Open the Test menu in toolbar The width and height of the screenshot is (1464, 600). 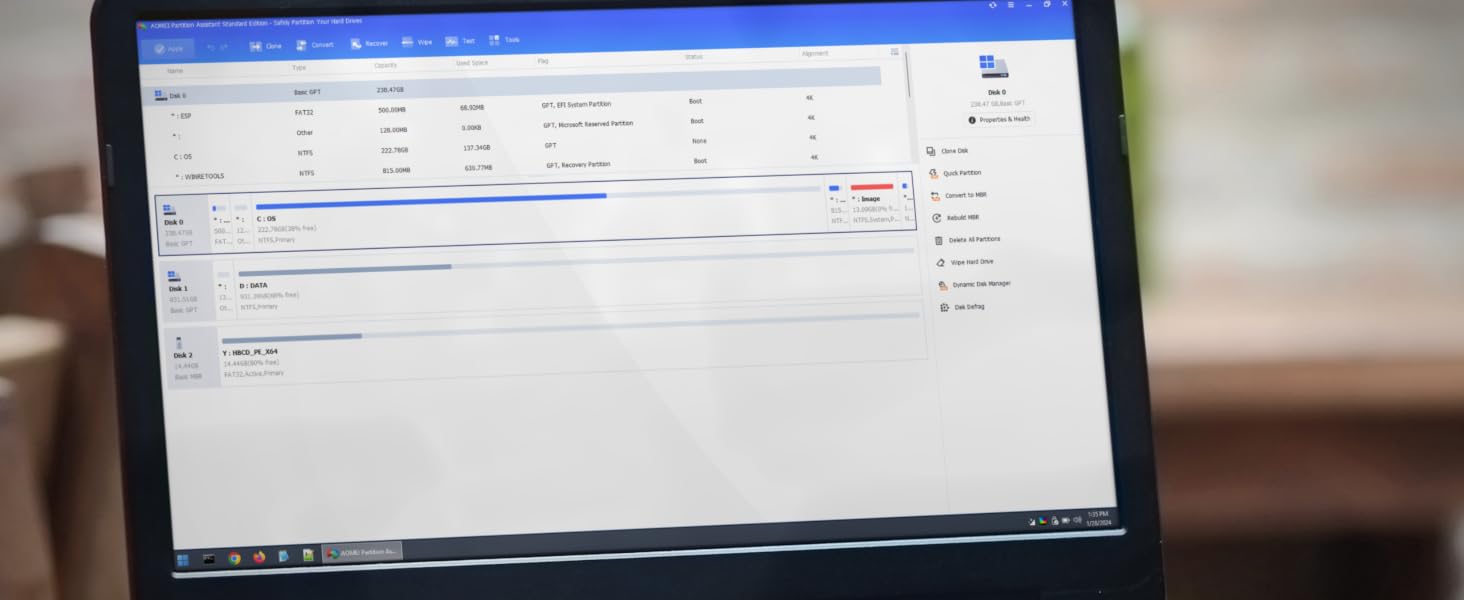click(x=460, y=41)
